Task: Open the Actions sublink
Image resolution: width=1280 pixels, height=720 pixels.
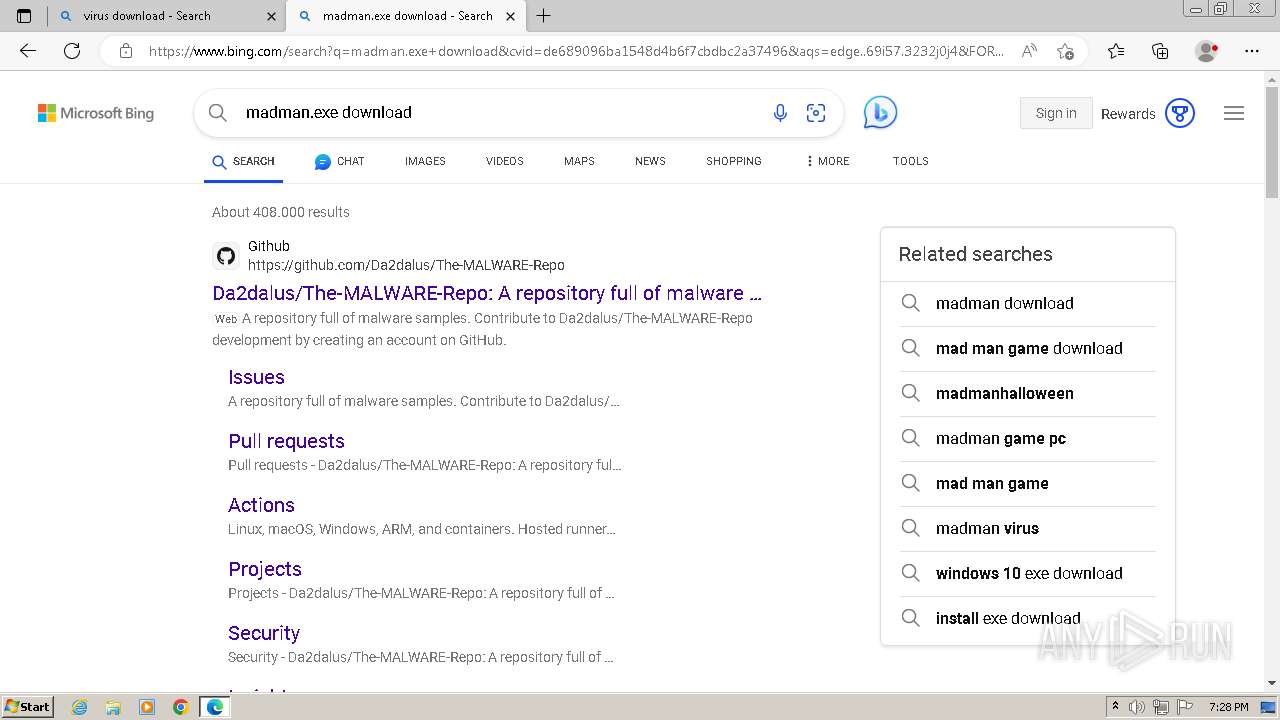Action: pos(261,505)
